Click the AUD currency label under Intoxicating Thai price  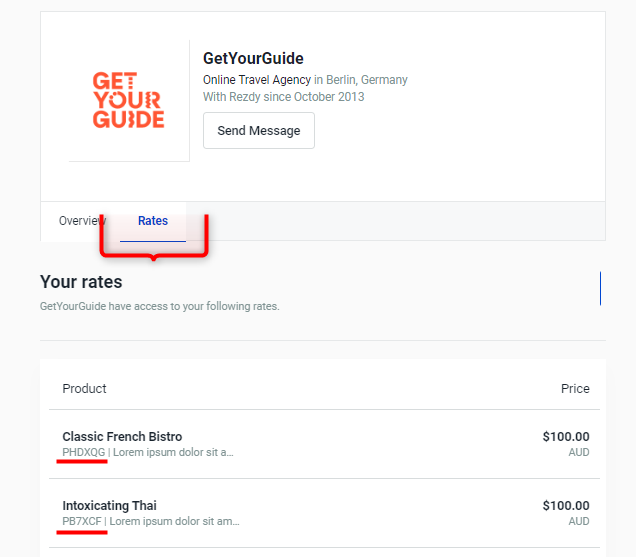pyautogui.click(x=579, y=521)
